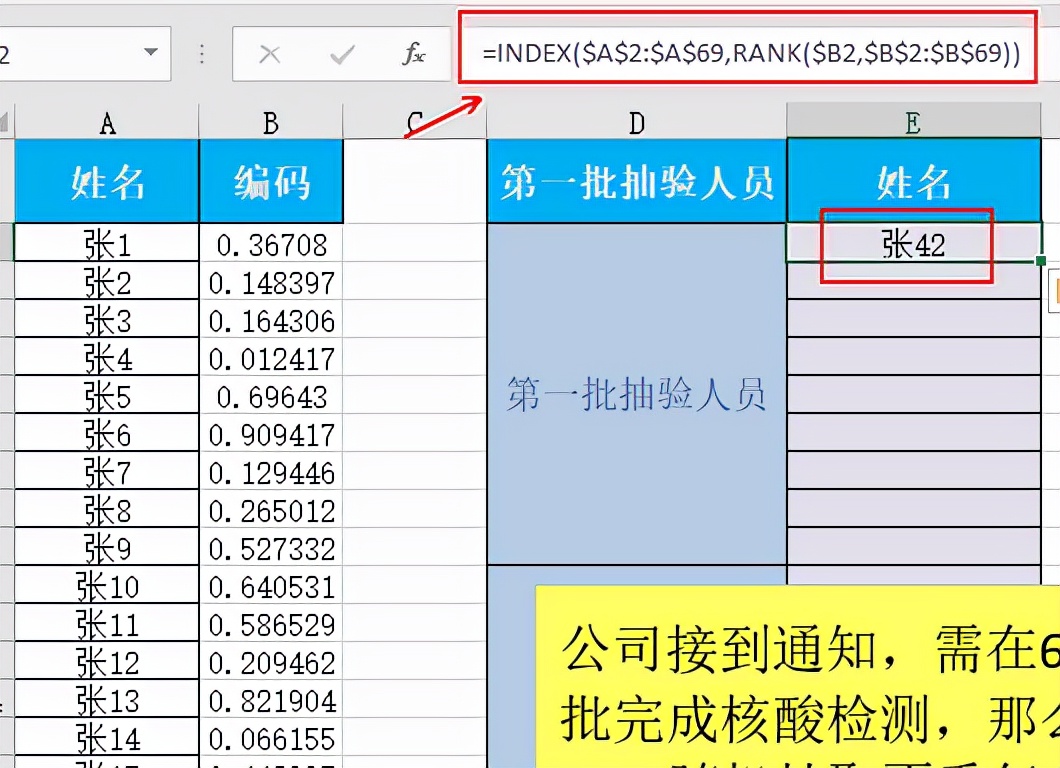
Task: Click the 编码 header cell in column B
Action: [x=268, y=180]
